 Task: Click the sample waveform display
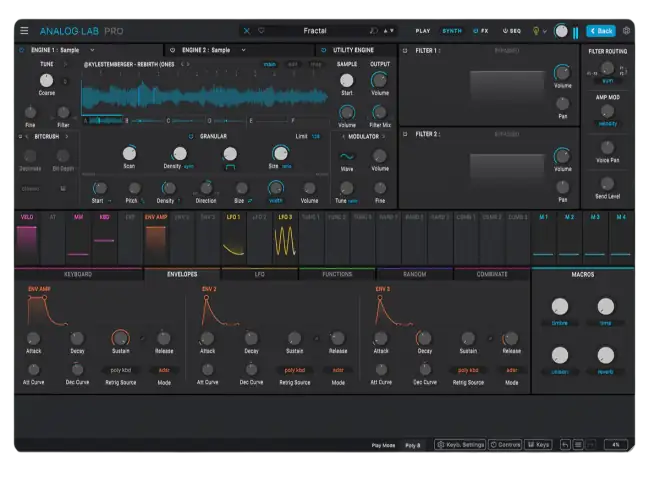[x=205, y=96]
